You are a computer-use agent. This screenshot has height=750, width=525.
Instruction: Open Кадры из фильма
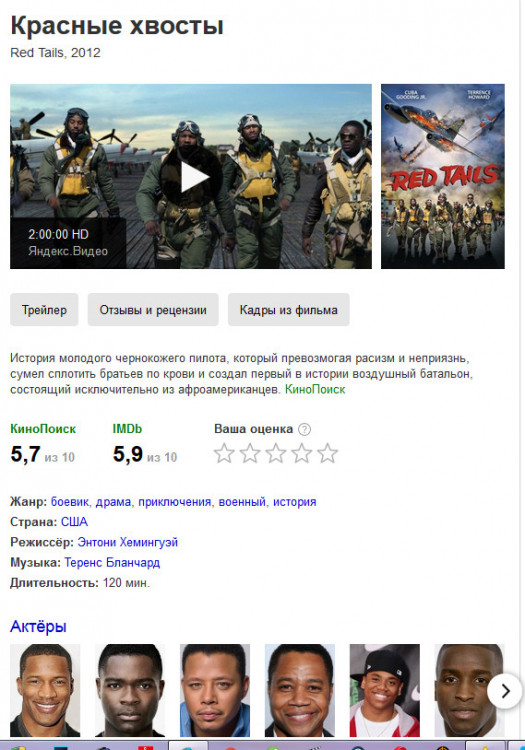289,310
